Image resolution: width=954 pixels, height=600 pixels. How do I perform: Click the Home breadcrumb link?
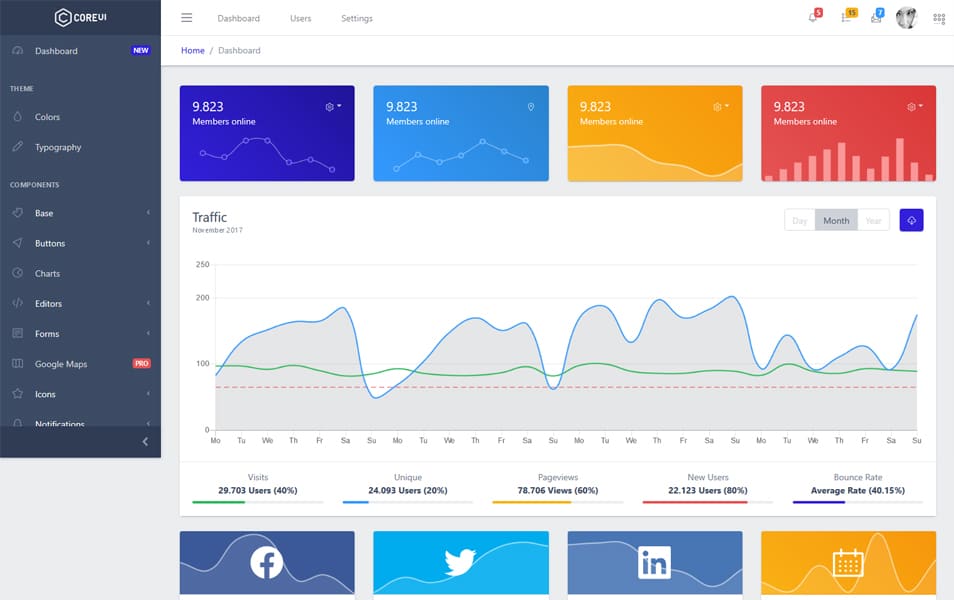click(192, 50)
